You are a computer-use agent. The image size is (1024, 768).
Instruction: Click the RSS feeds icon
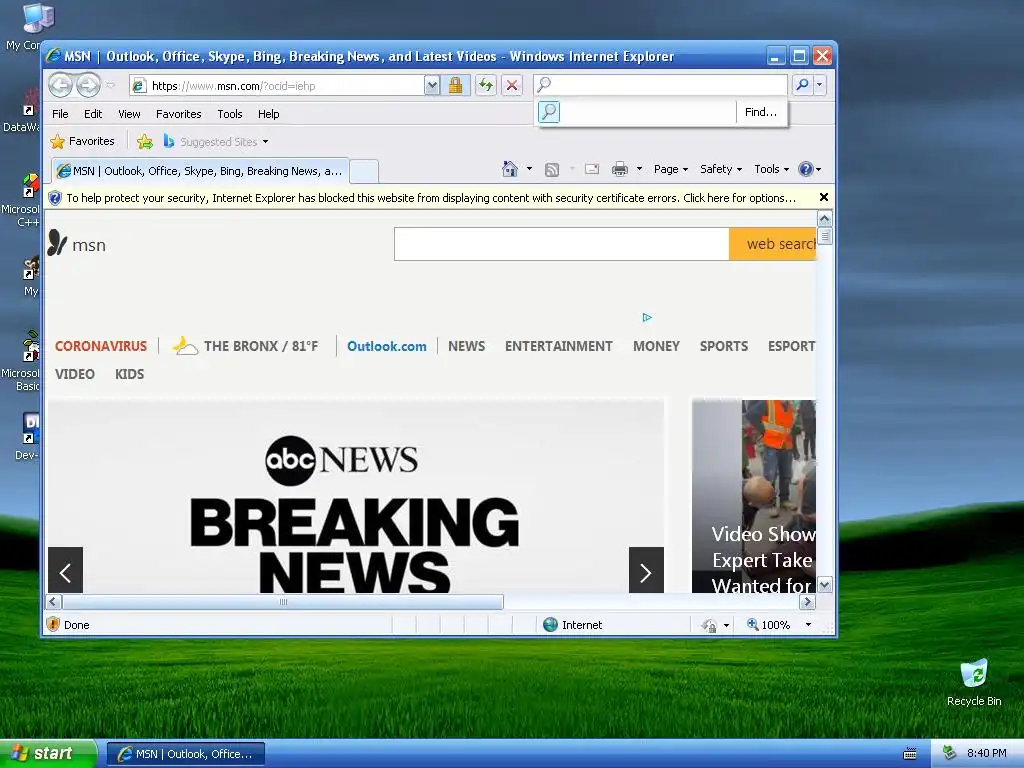[552, 170]
